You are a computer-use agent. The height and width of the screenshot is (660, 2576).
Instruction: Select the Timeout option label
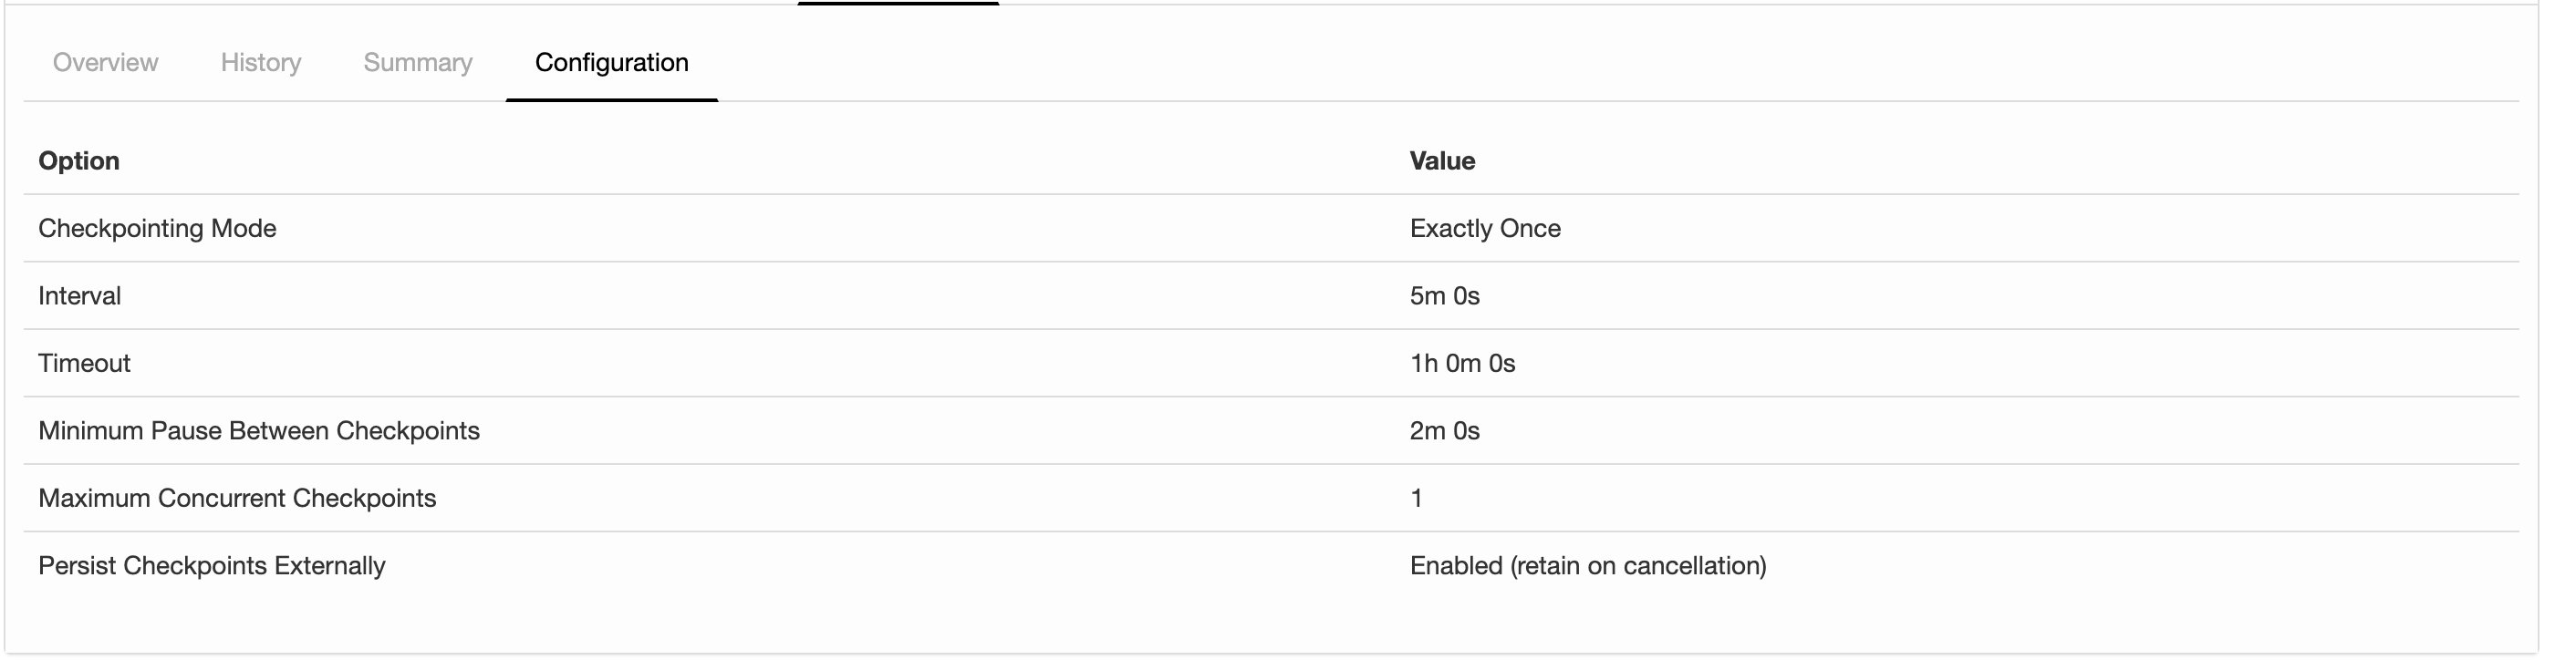[x=84, y=364]
